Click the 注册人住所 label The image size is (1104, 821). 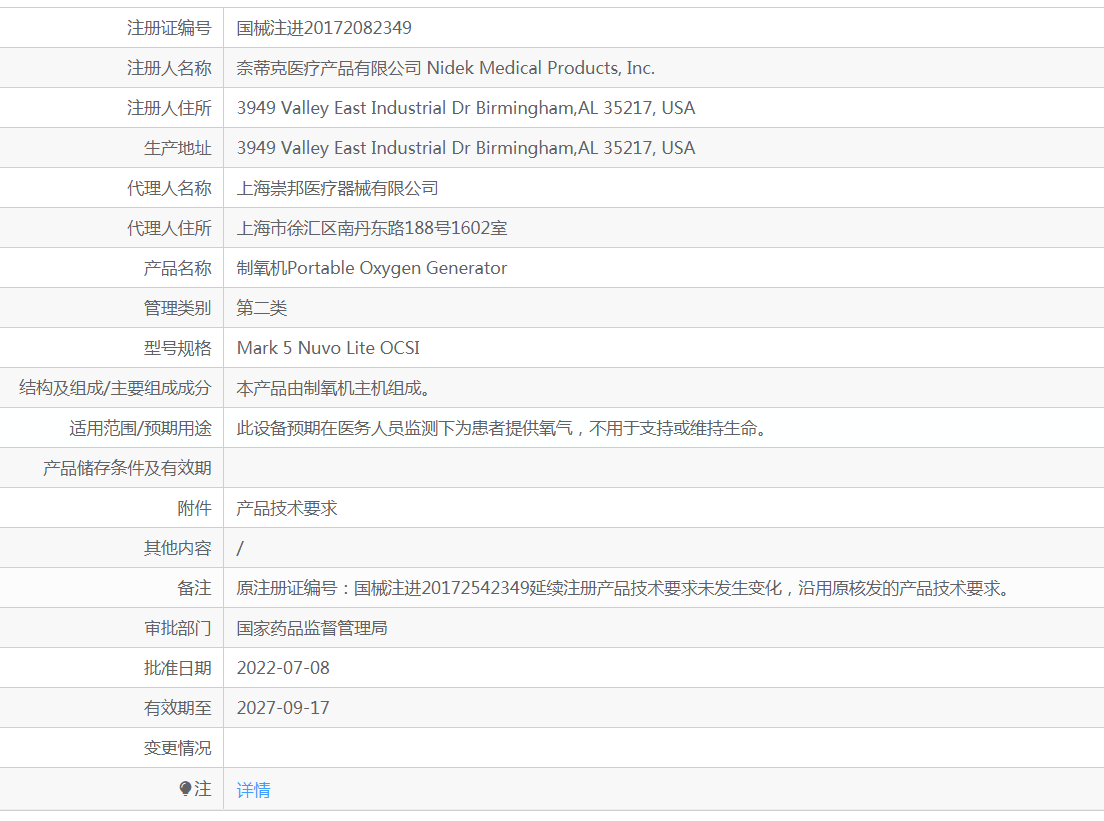pos(169,108)
